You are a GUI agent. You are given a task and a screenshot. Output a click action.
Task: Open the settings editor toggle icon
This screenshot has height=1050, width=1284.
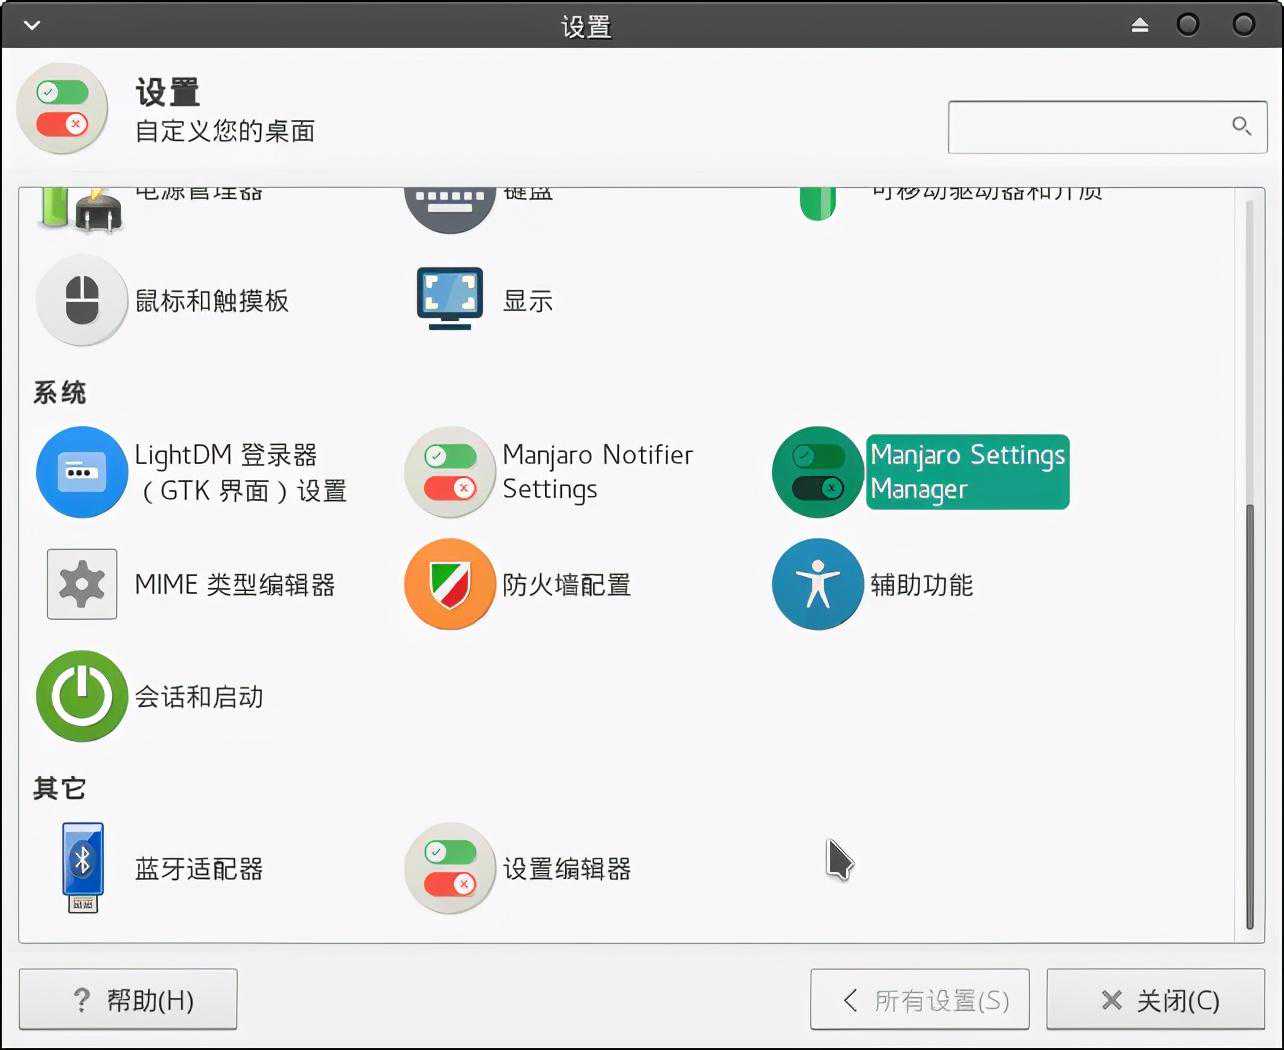click(x=450, y=868)
